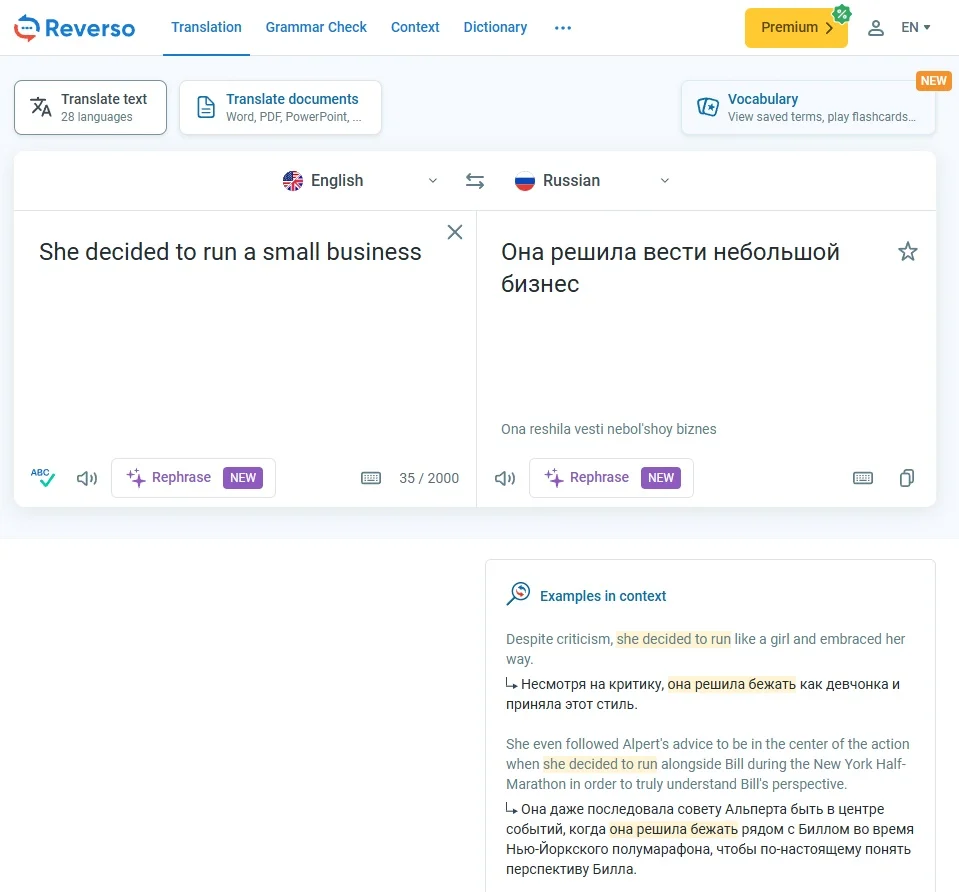Save translation with the star favorite icon
Image resolution: width=959 pixels, height=892 pixels.
click(x=908, y=251)
